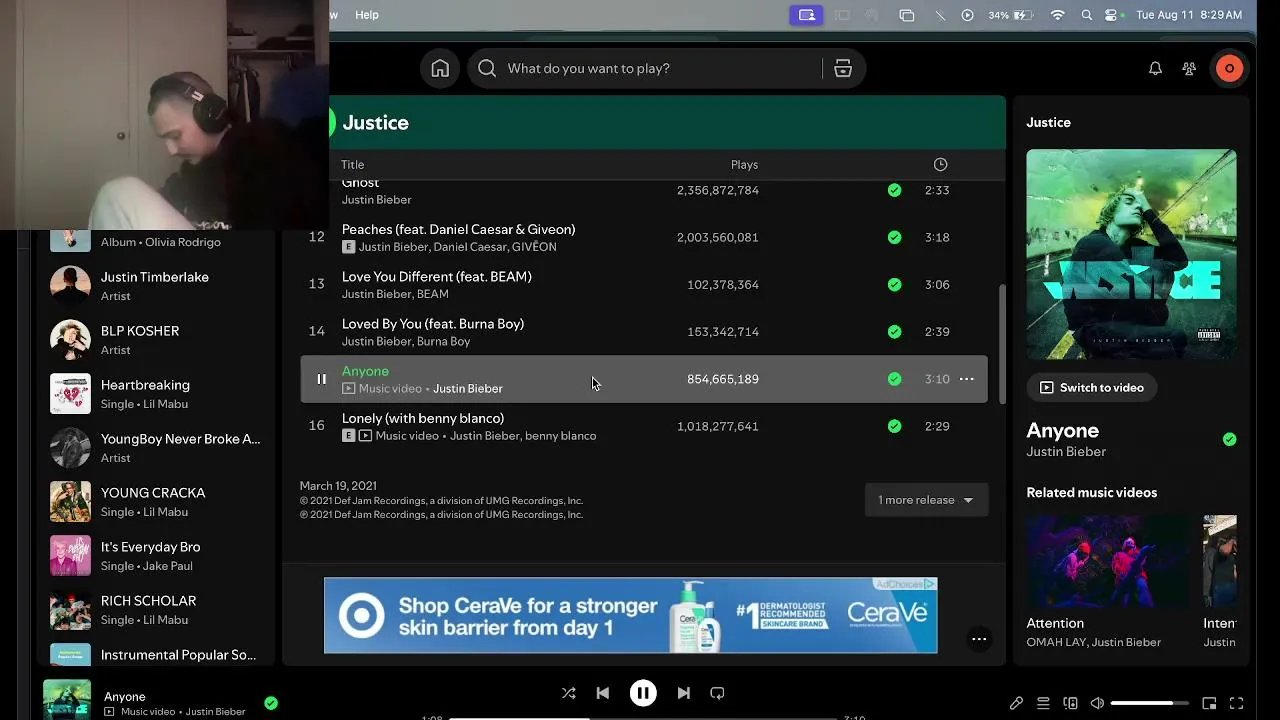Open Connect to a device icon
1280x720 pixels.
pyautogui.click(x=1070, y=703)
